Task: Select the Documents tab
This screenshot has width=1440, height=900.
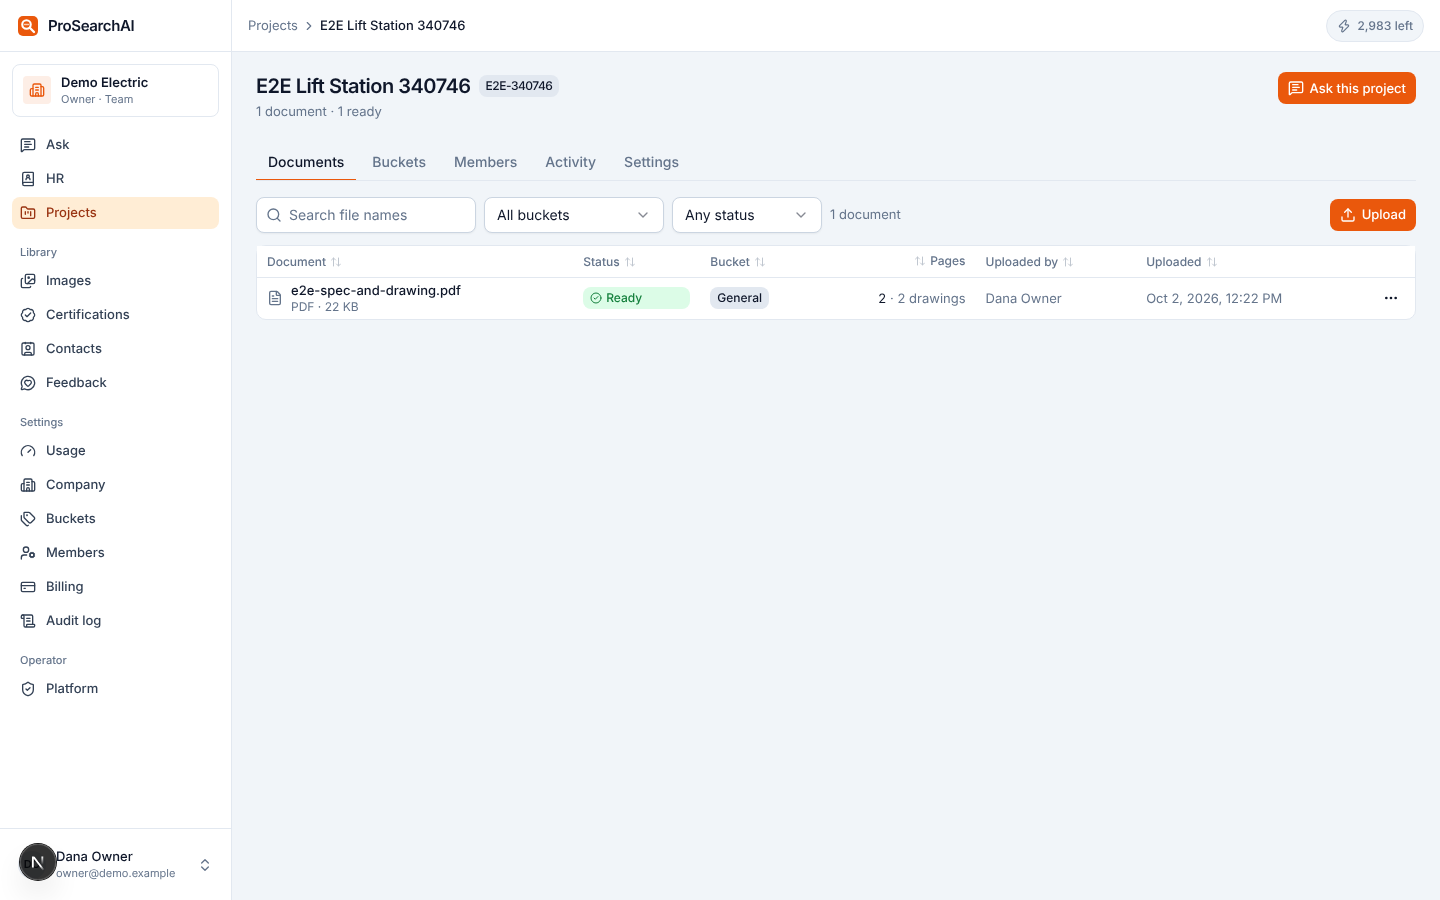Action: coord(306,162)
